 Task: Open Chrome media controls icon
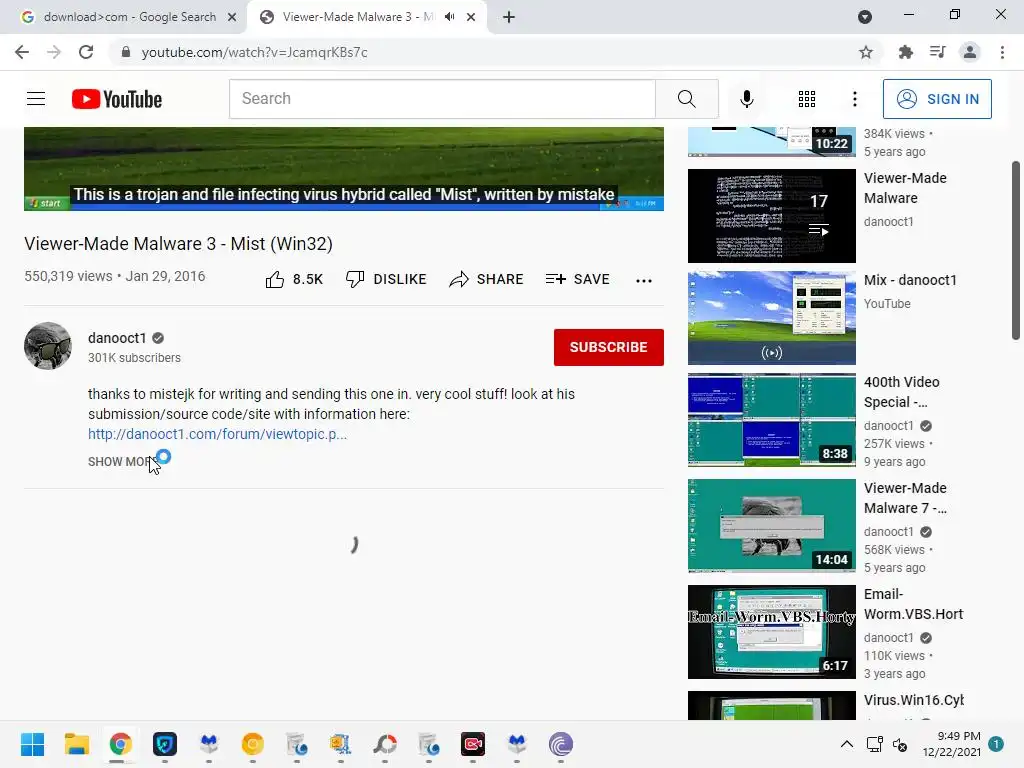pos(937,52)
